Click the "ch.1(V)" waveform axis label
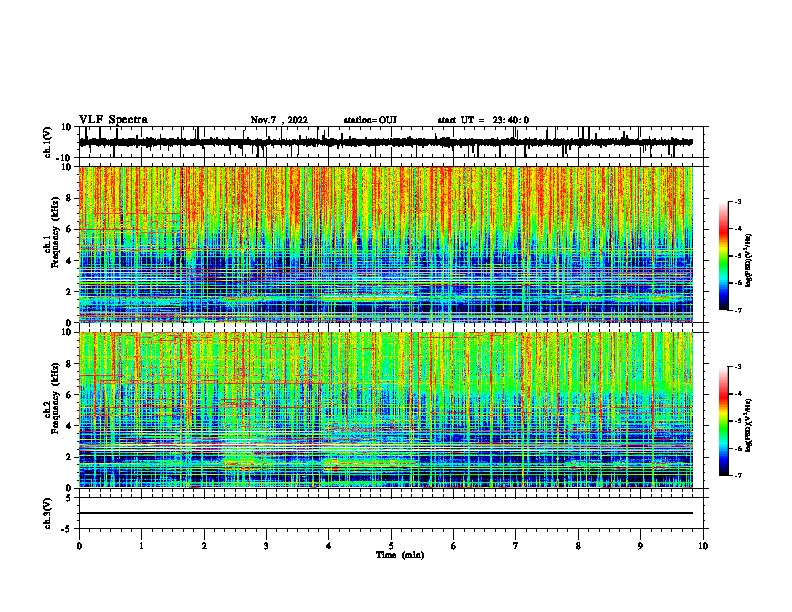Viewport: 792px width, 612px height. click(48, 142)
